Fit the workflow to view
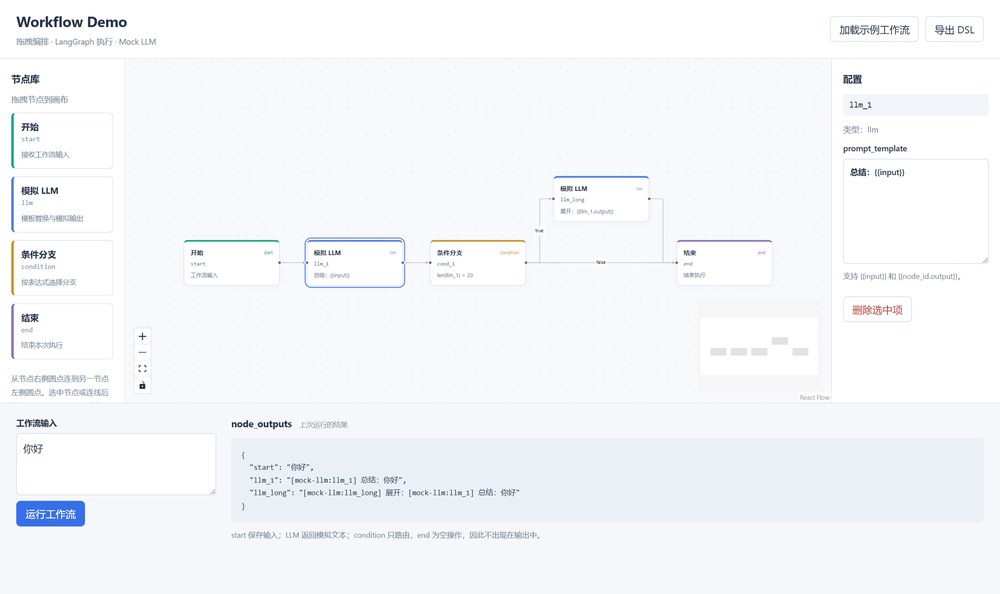The height and width of the screenshot is (594, 1000). [142, 369]
